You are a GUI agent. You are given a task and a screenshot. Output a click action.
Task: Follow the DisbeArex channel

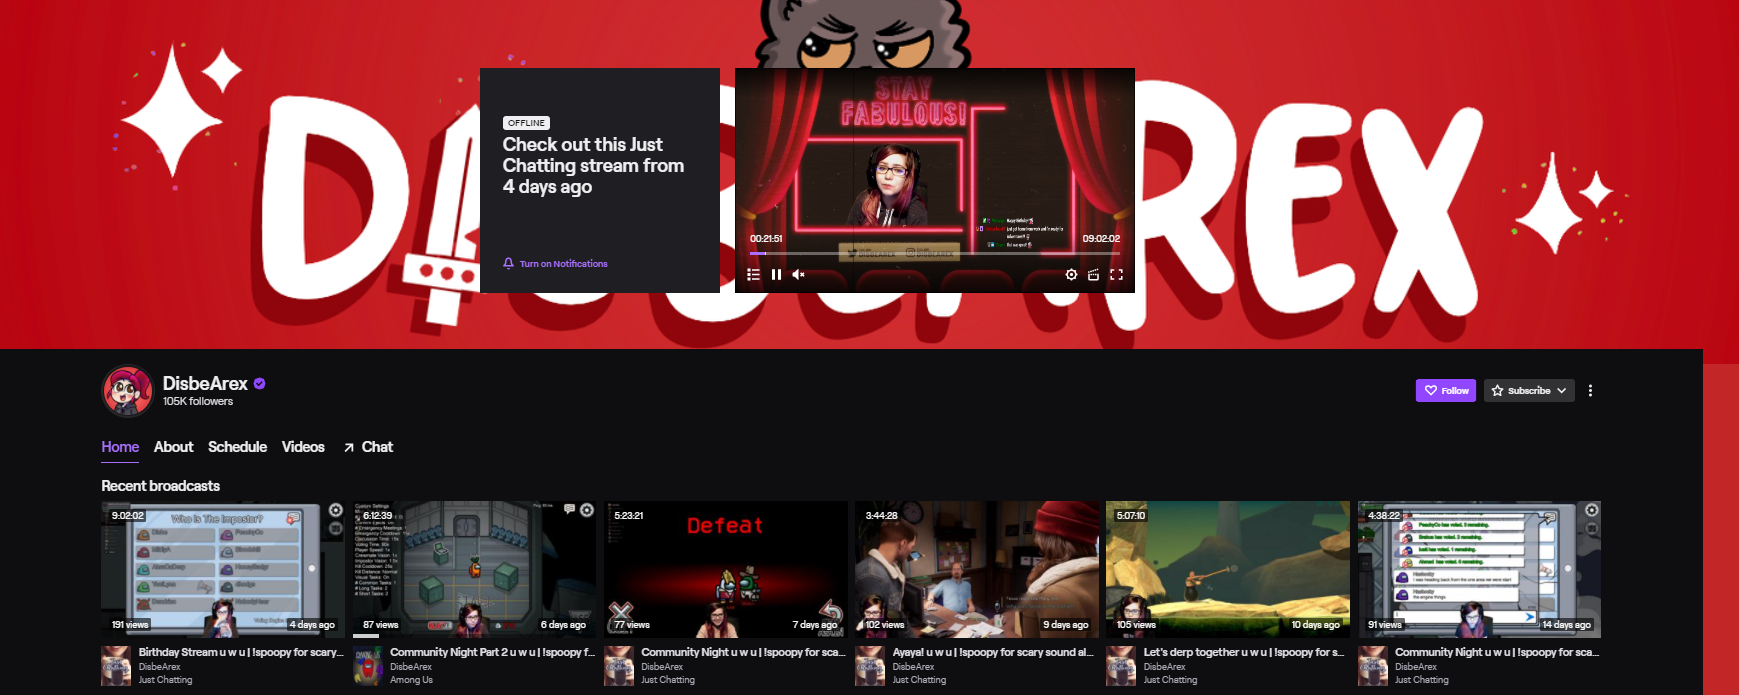(1446, 391)
